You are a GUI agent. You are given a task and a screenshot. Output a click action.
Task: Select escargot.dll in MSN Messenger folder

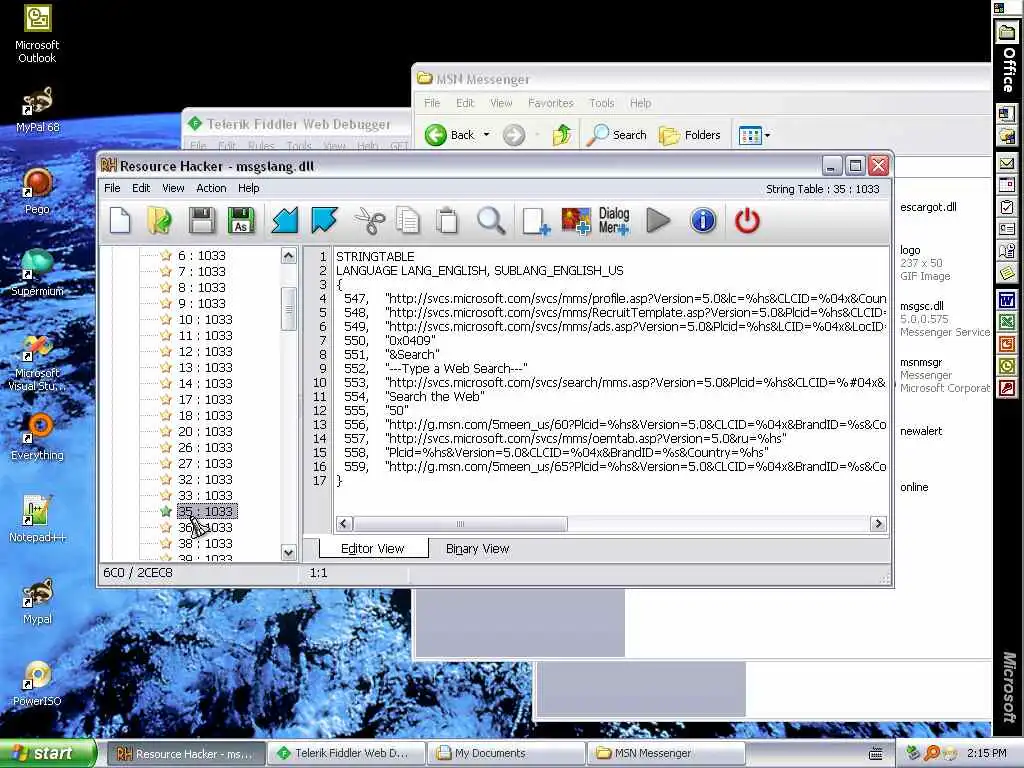pyautogui.click(x=928, y=207)
